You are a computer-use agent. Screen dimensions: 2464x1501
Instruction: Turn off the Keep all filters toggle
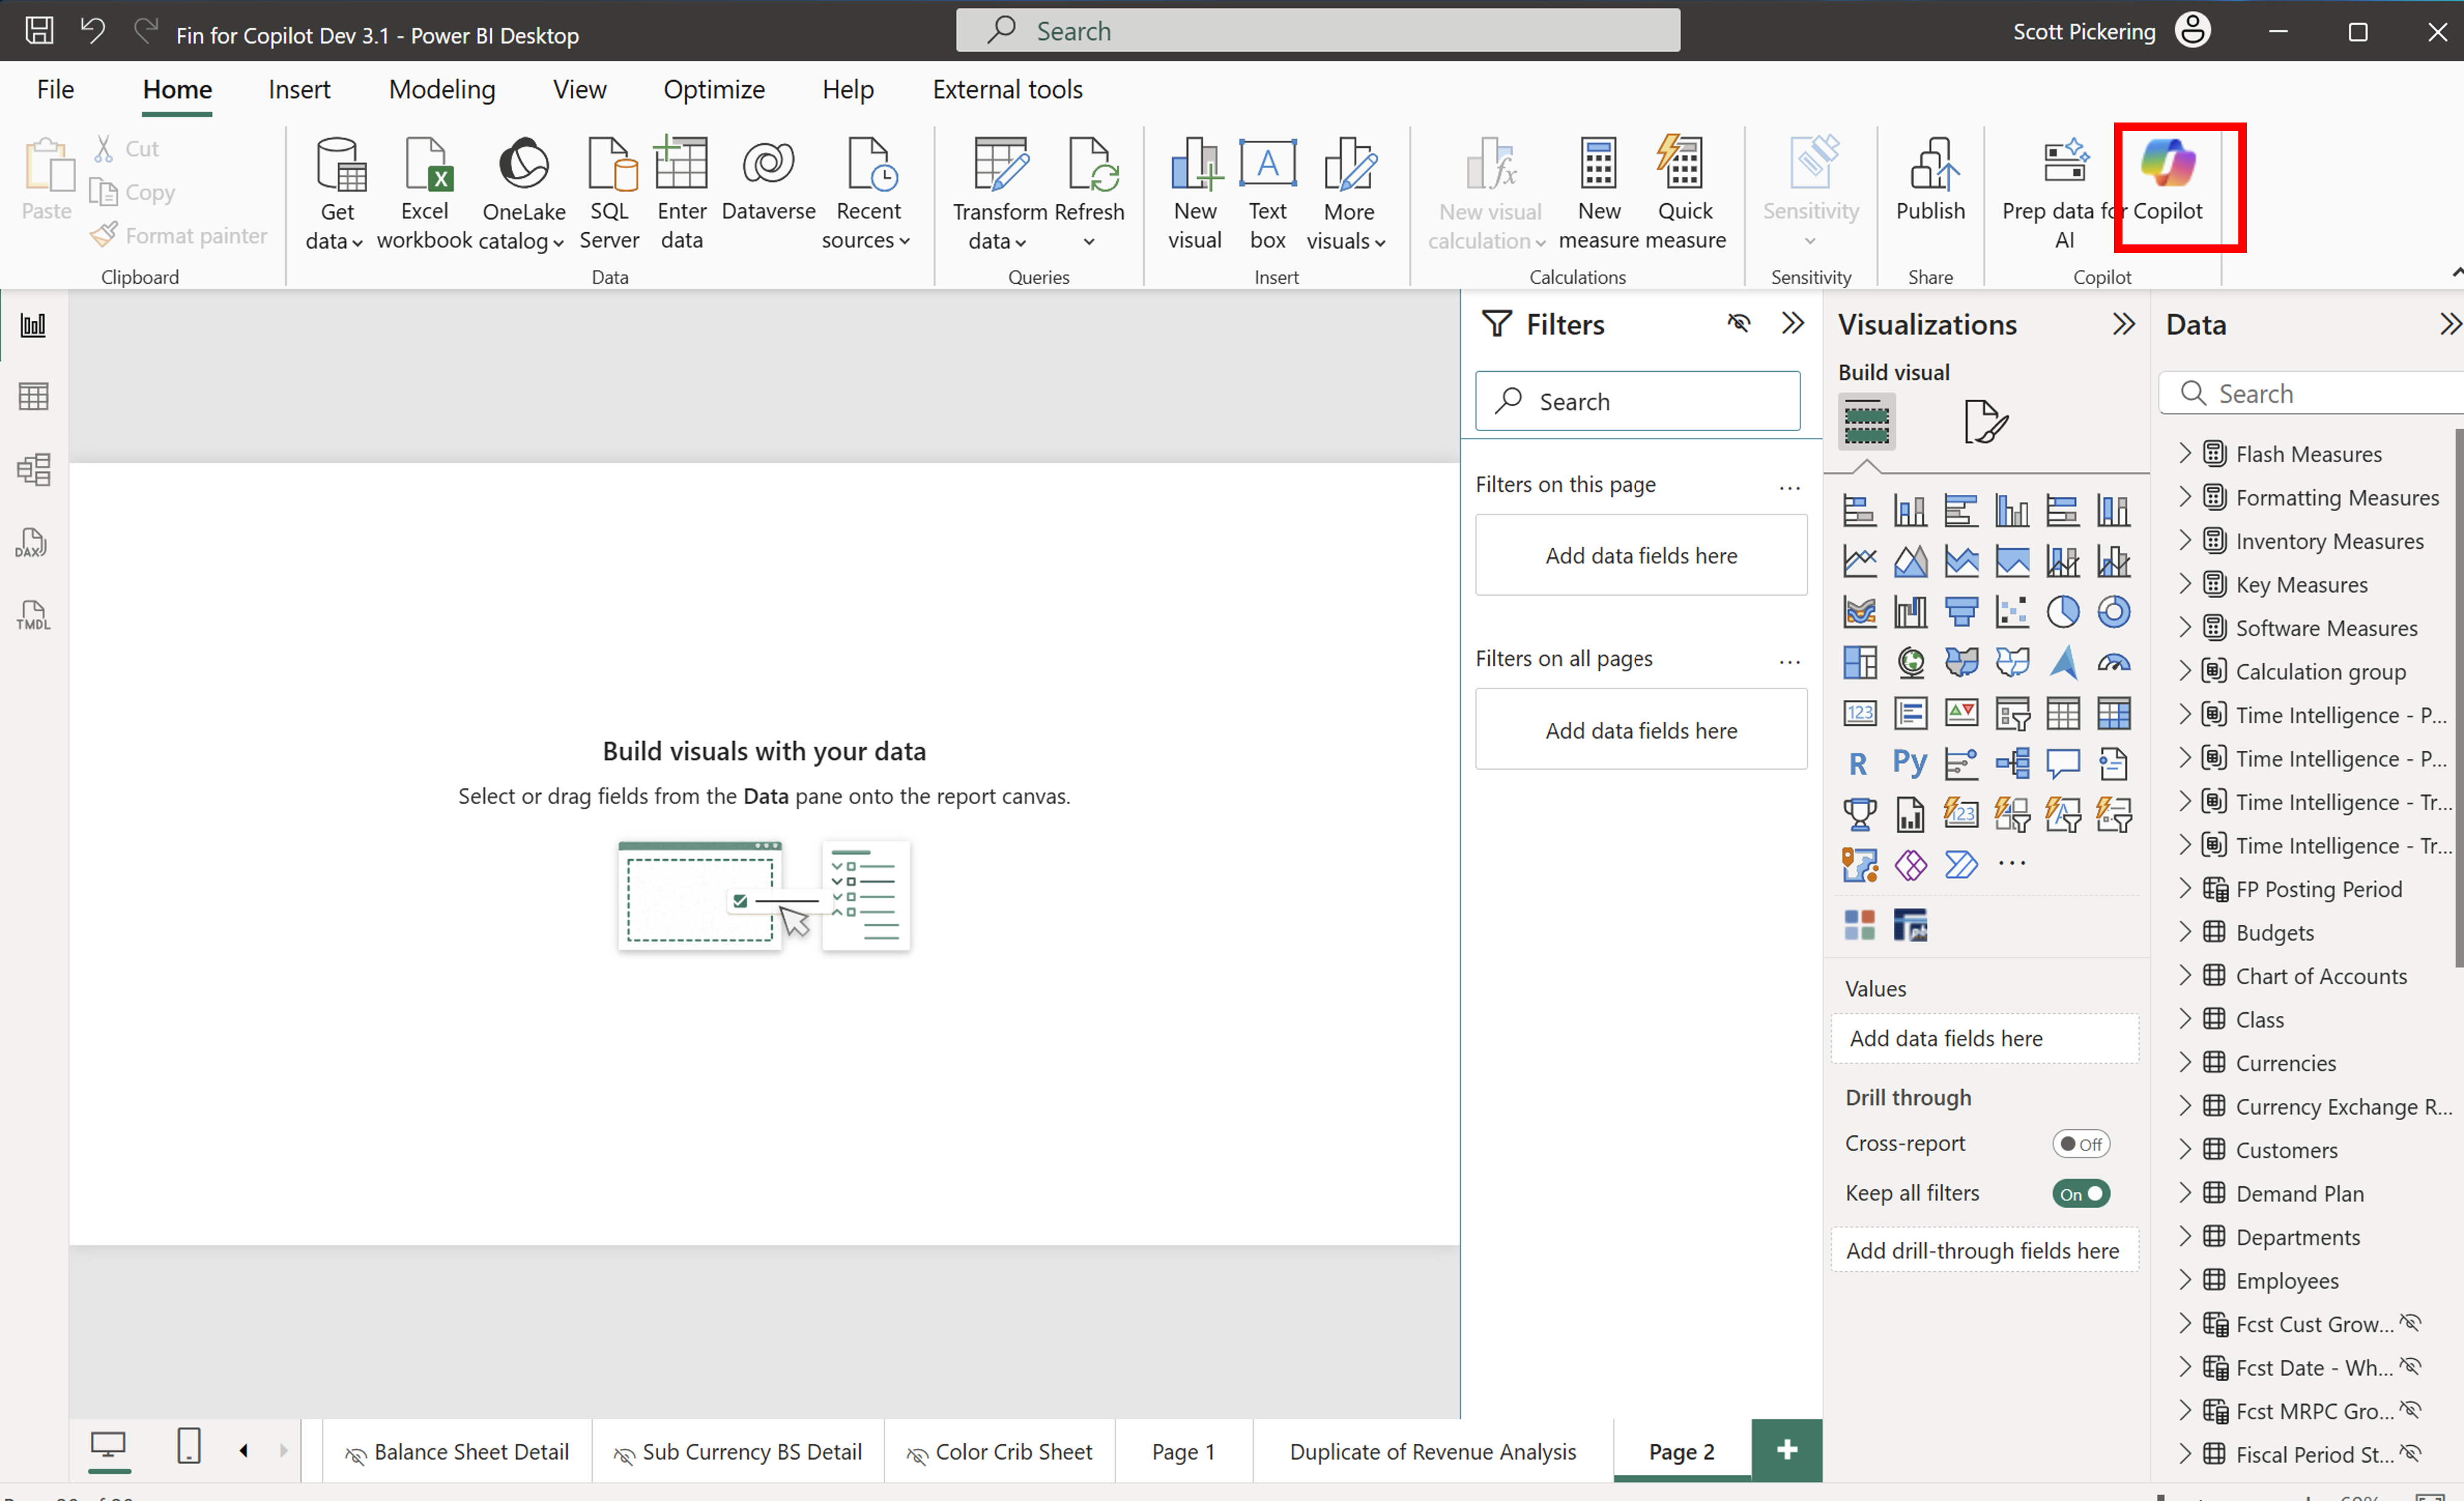point(2080,1193)
